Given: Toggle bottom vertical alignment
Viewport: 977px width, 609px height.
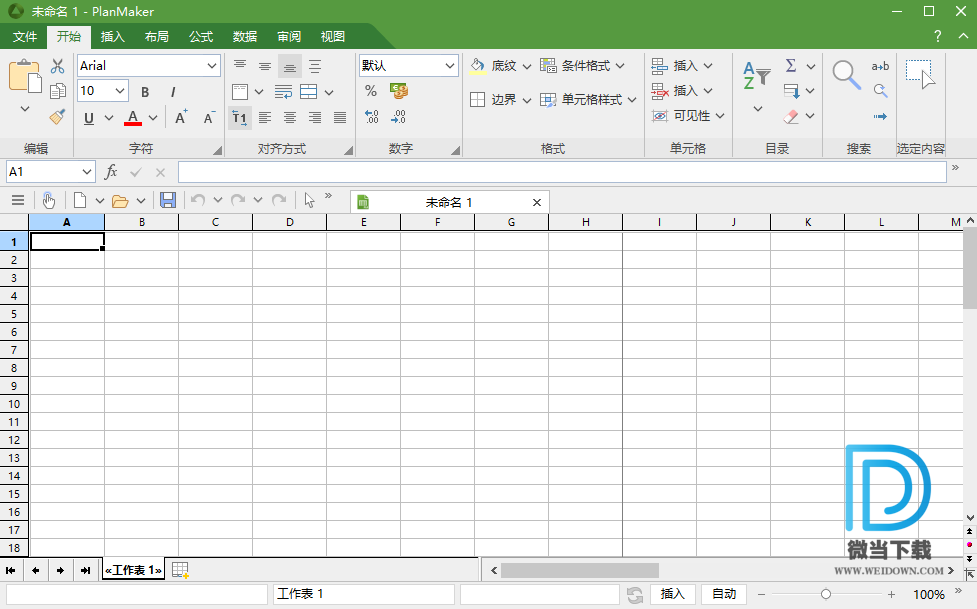Looking at the screenshot, I should point(290,66).
